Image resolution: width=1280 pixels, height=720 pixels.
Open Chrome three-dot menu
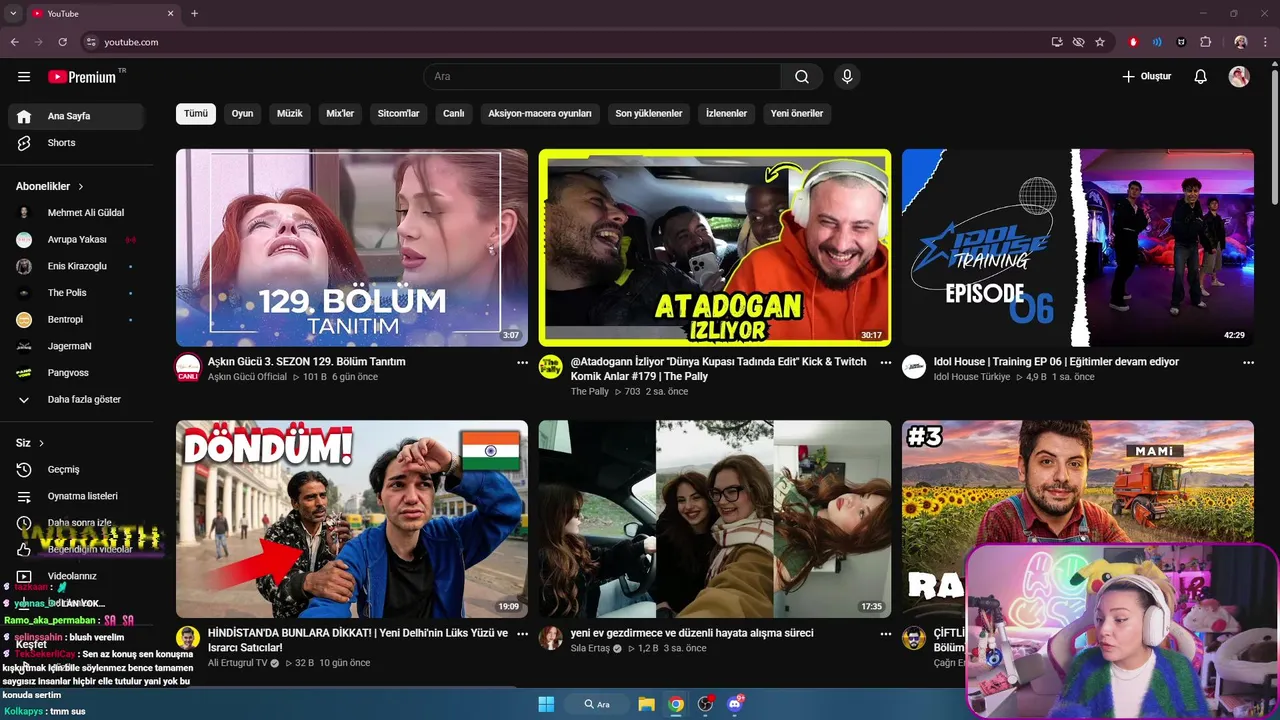coord(1266,42)
